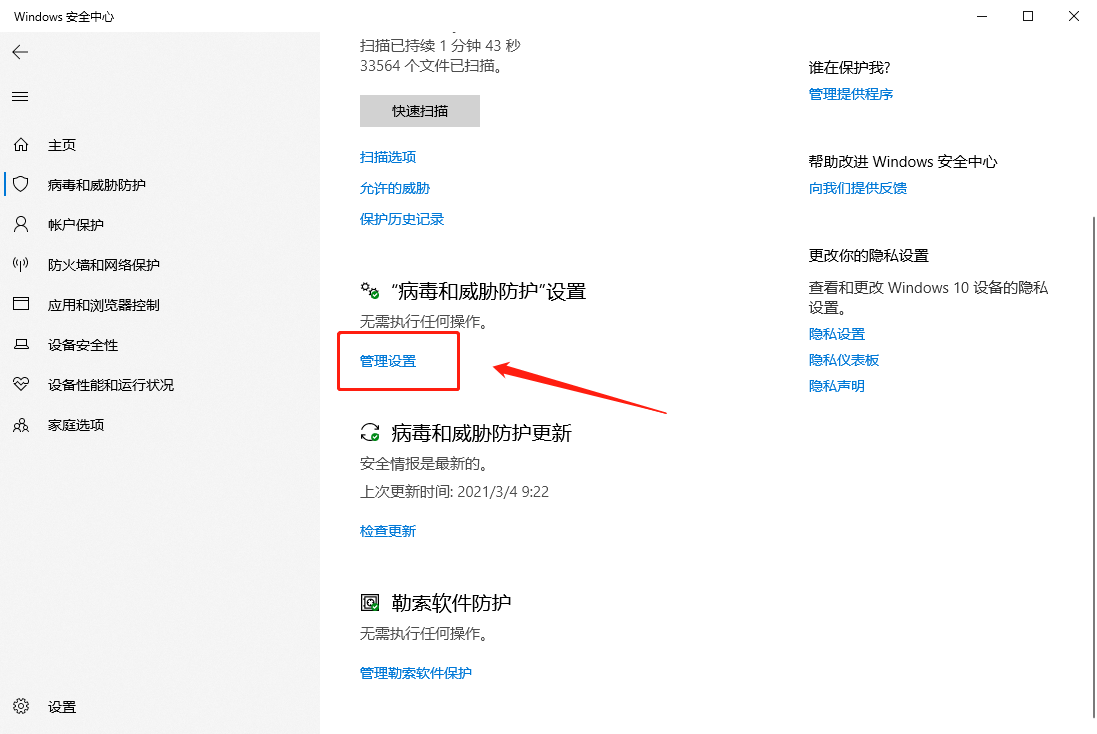Click the person icon for 帐户保护
The height and width of the screenshot is (734, 1097).
(x=21, y=225)
